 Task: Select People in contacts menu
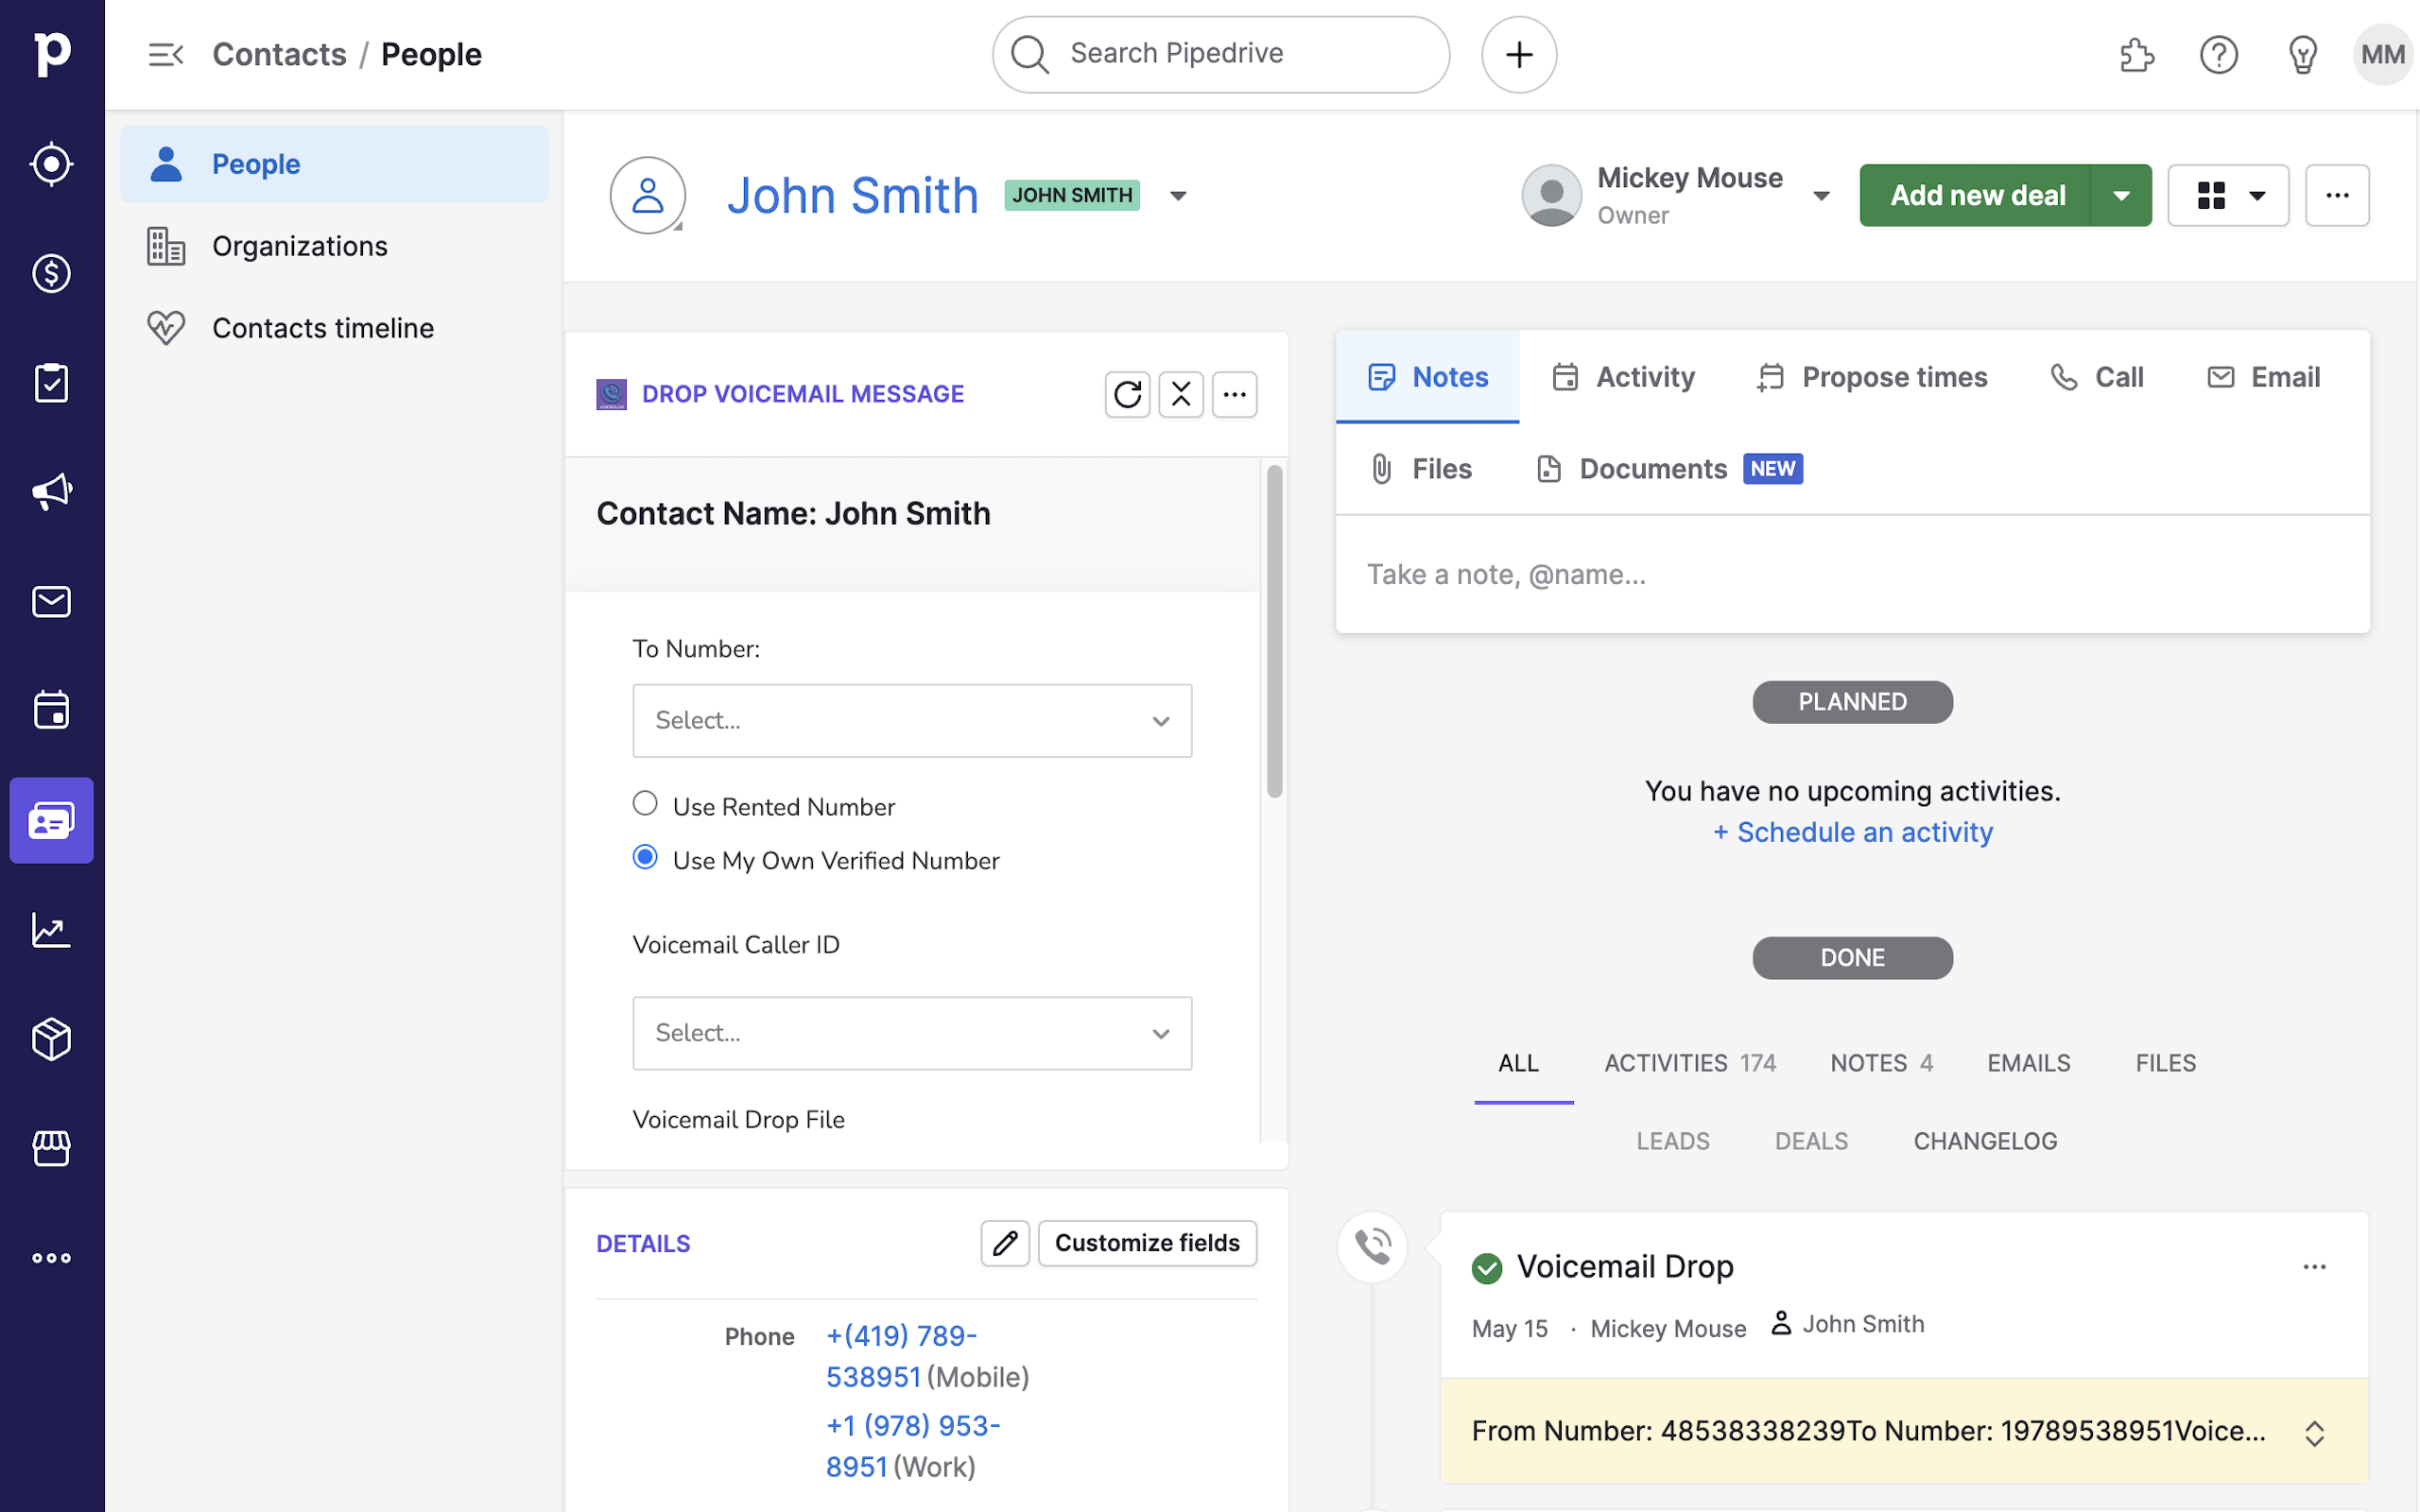point(334,164)
